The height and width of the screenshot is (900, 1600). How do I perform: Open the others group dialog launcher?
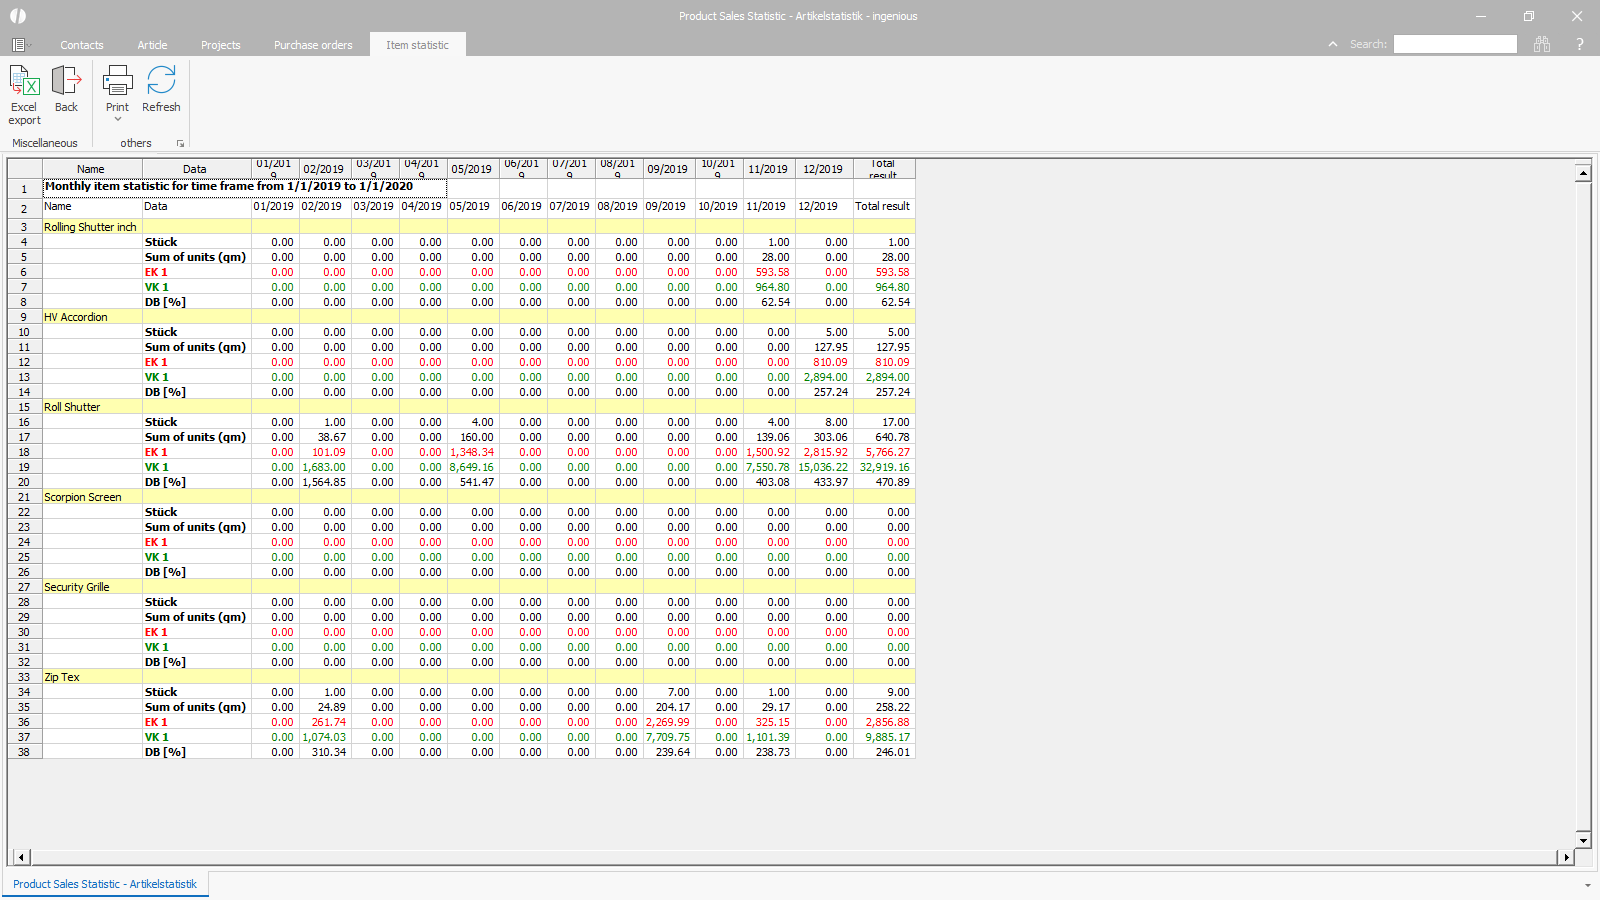(x=181, y=143)
